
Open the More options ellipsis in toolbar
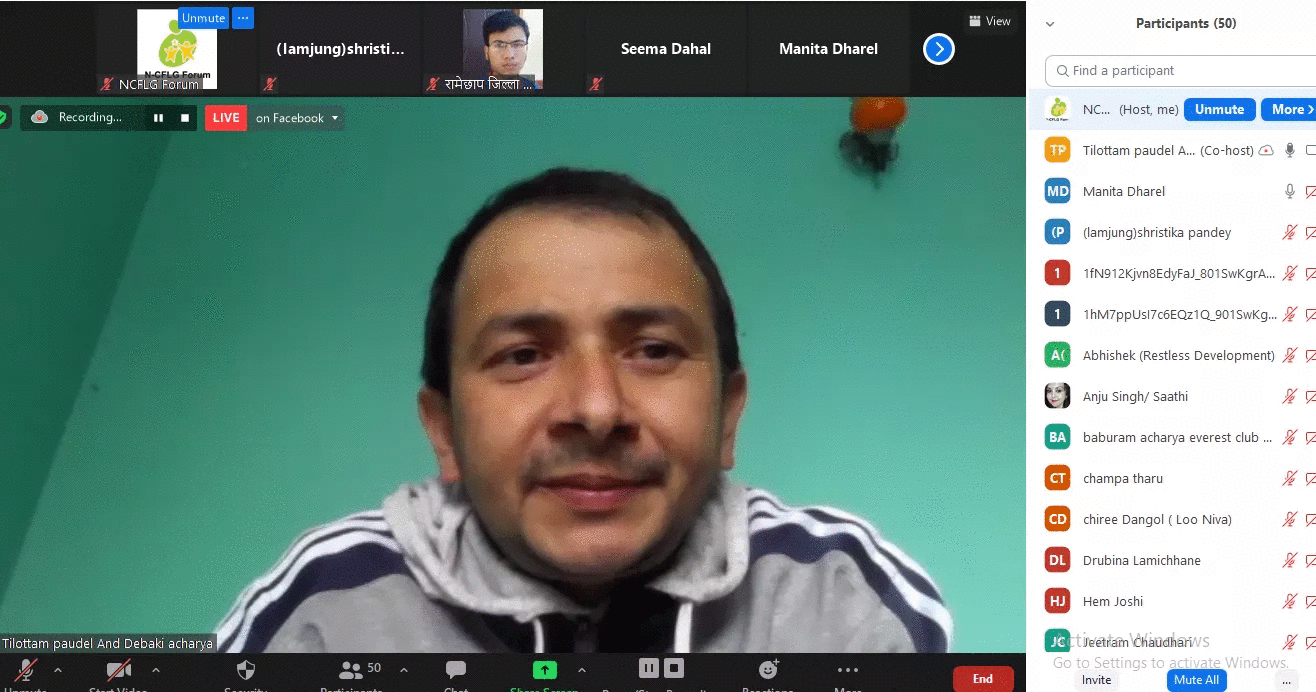pyautogui.click(x=848, y=670)
